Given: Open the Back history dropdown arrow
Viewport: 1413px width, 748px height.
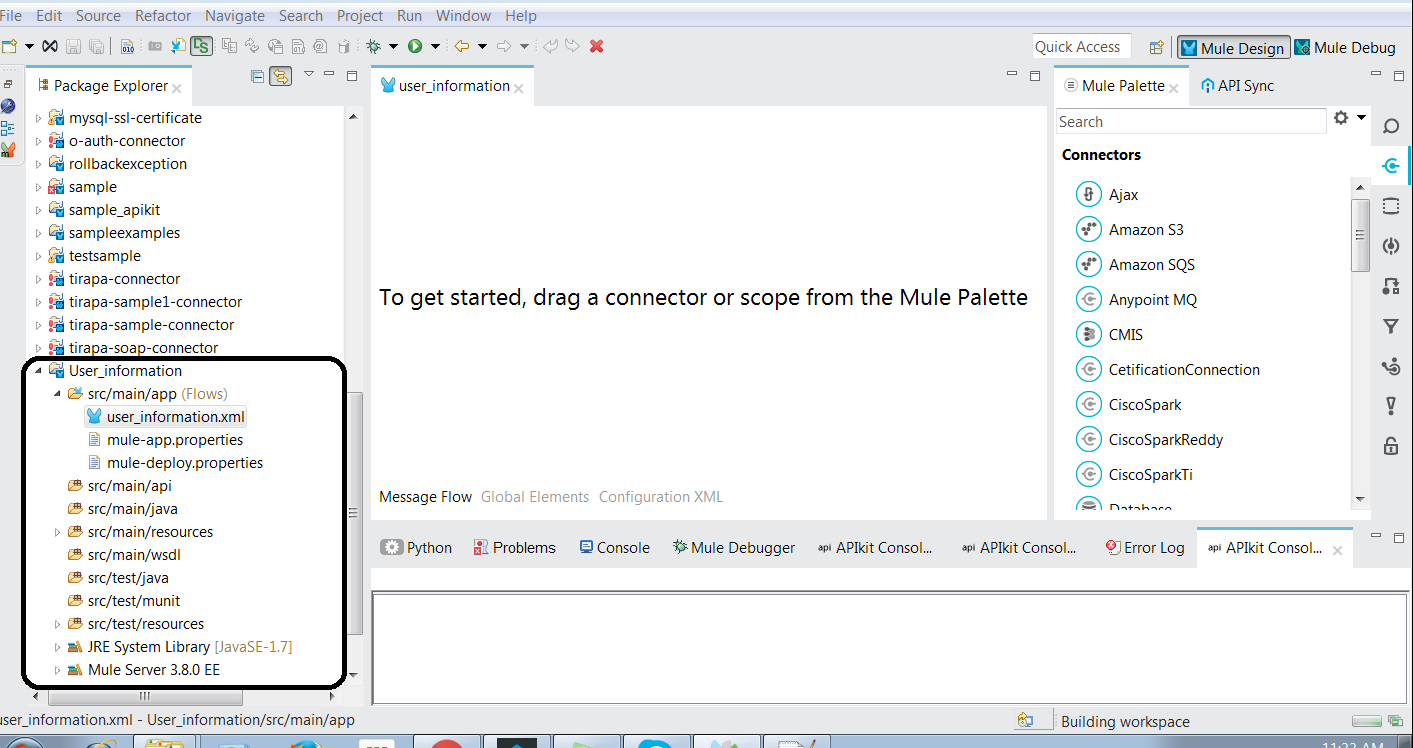Looking at the screenshot, I should [x=482, y=47].
